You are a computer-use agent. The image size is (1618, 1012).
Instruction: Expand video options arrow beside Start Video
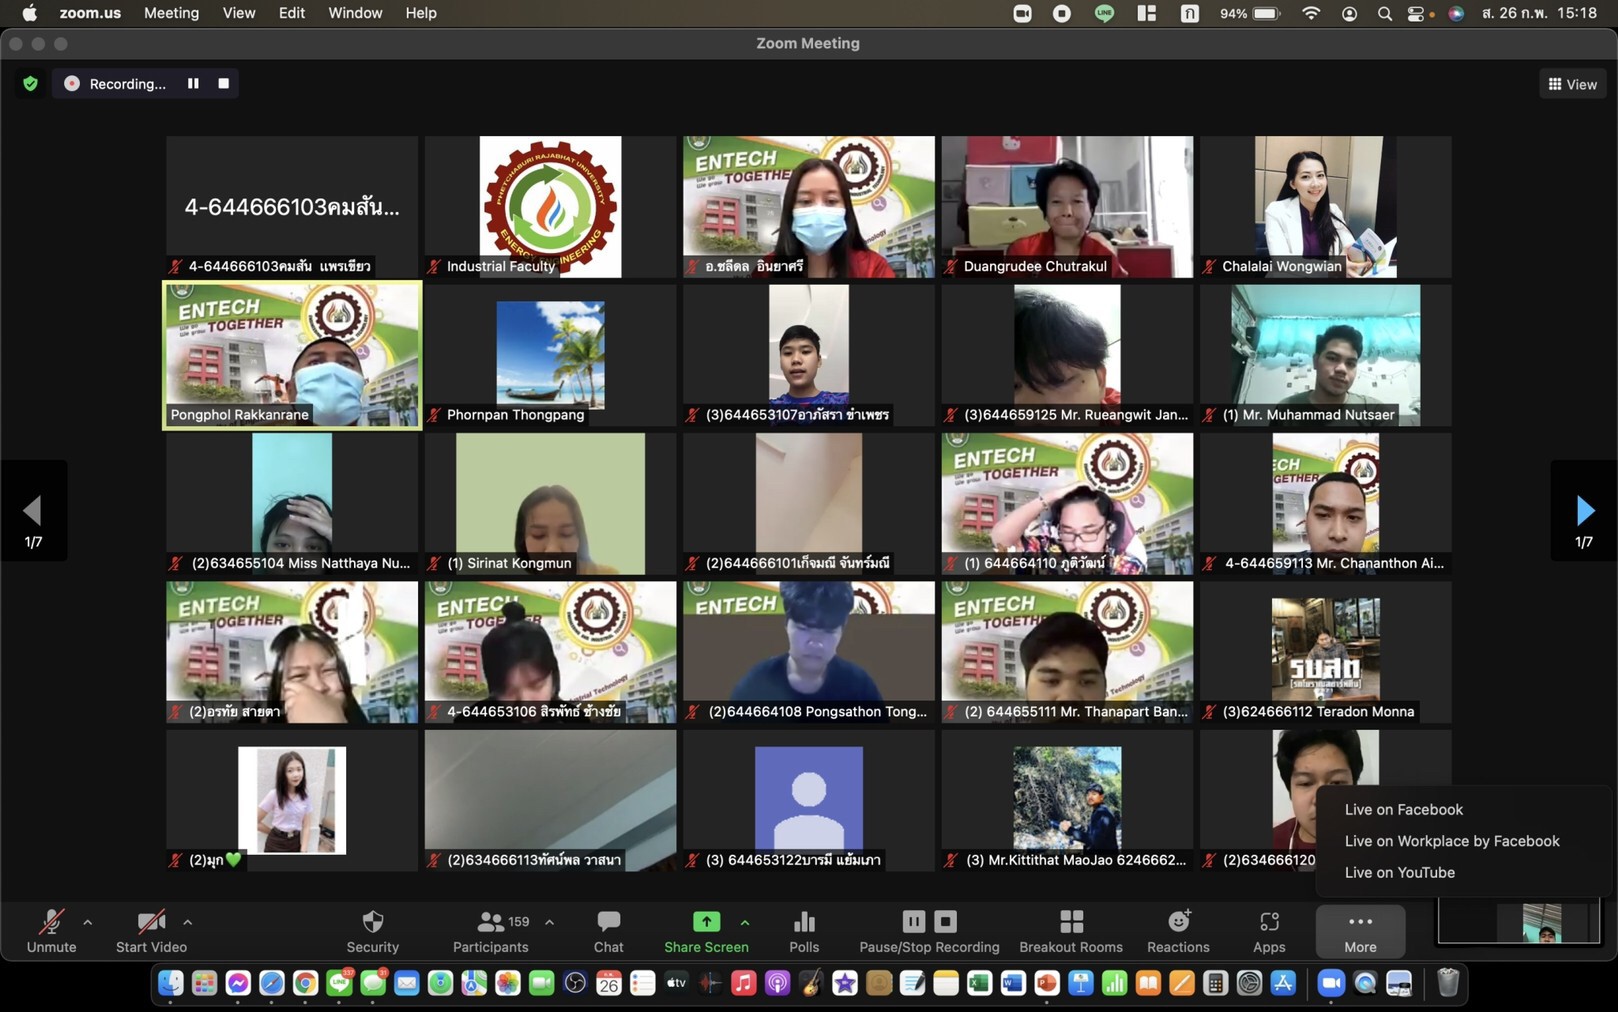[188, 922]
